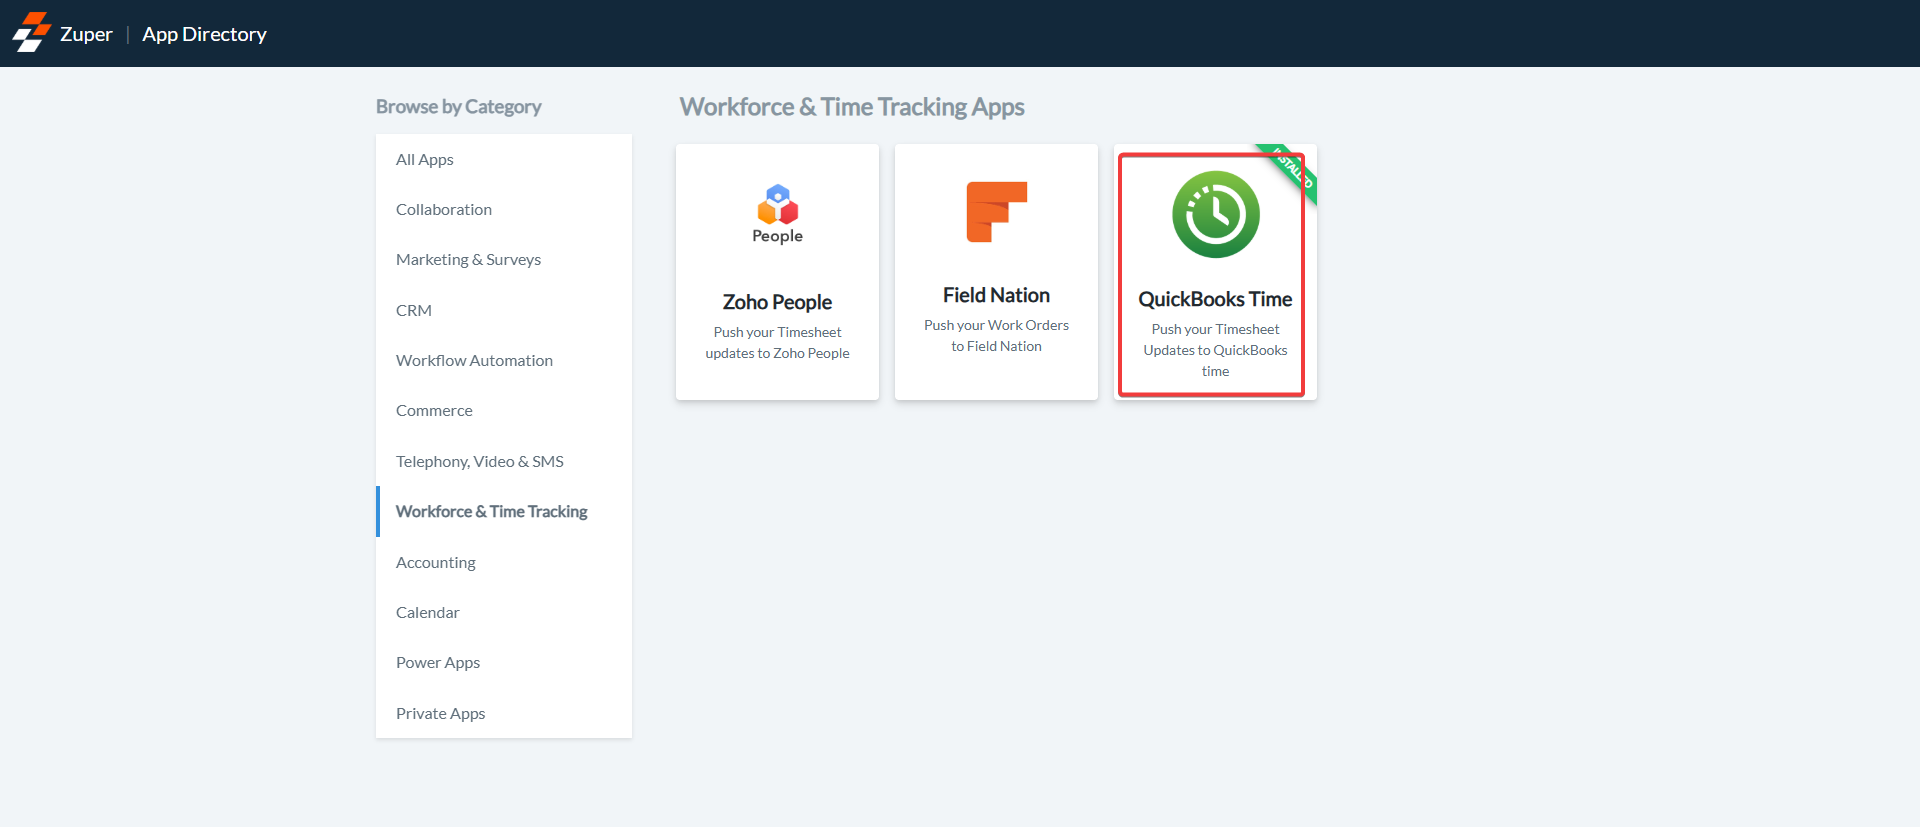Click 'Push your Timesheet updates to Zoho People'
The height and width of the screenshot is (827, 1920).
pos(777,343)
